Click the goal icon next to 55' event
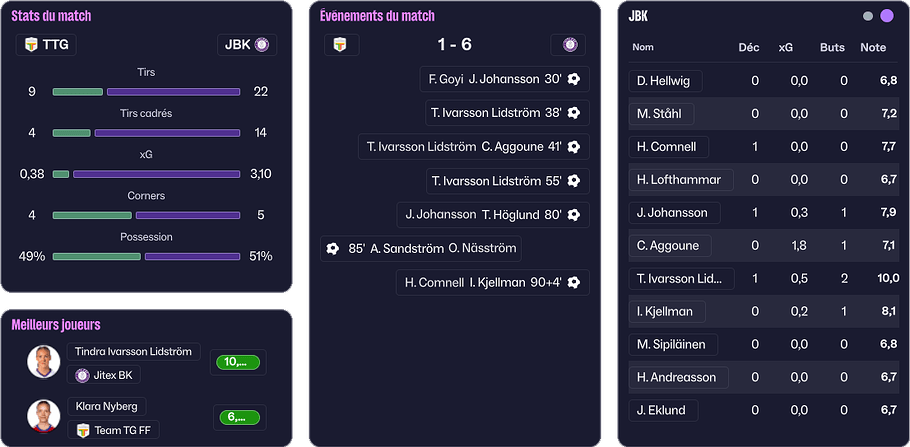The image size is (910, 447). pyautogui.click(x=574, y=181)
